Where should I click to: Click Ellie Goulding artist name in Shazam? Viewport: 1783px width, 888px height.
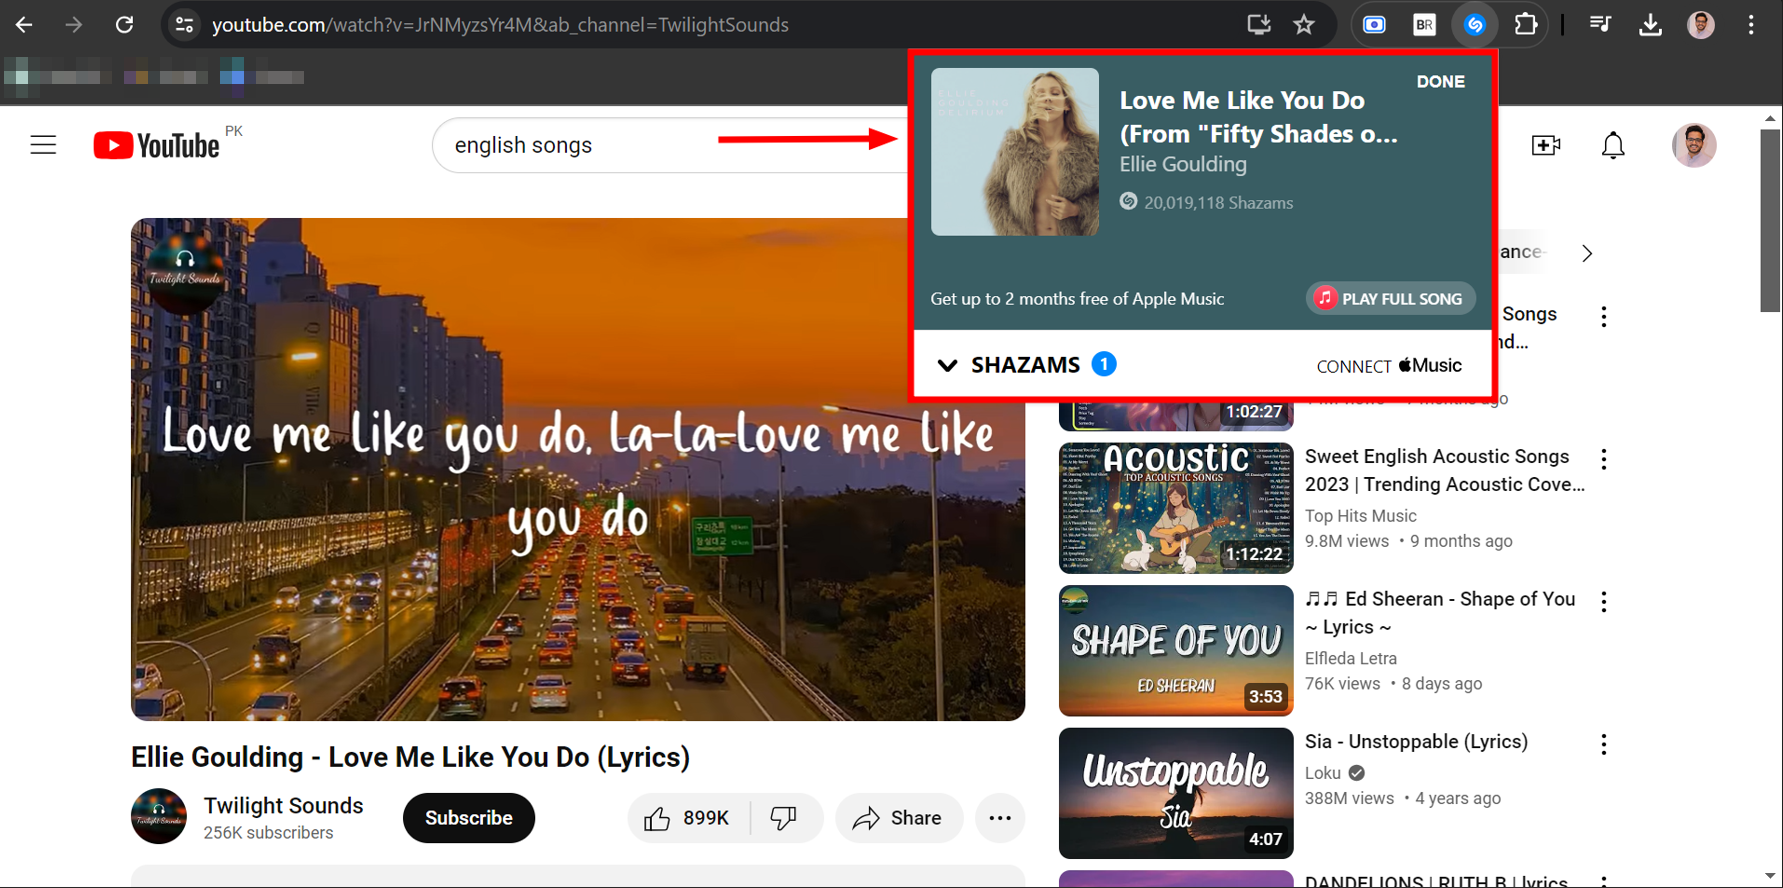tap(1183, 164)
